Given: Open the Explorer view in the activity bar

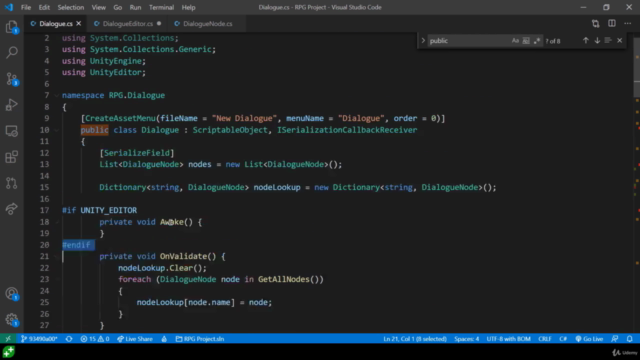Looking at the screenshot, I should [11, 27].
